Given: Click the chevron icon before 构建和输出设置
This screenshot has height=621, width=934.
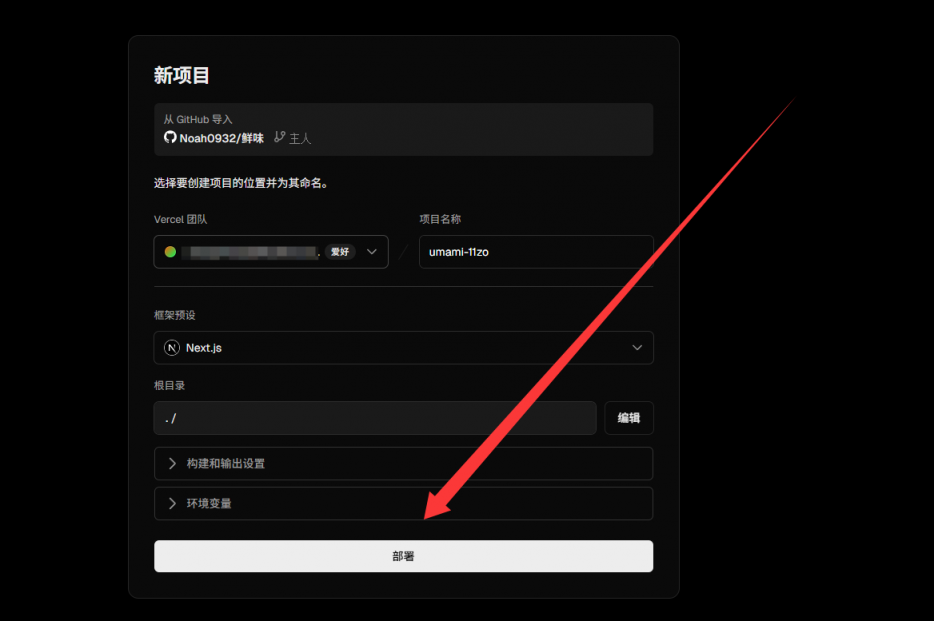Looking at the screenshot, I should (172, 463).
